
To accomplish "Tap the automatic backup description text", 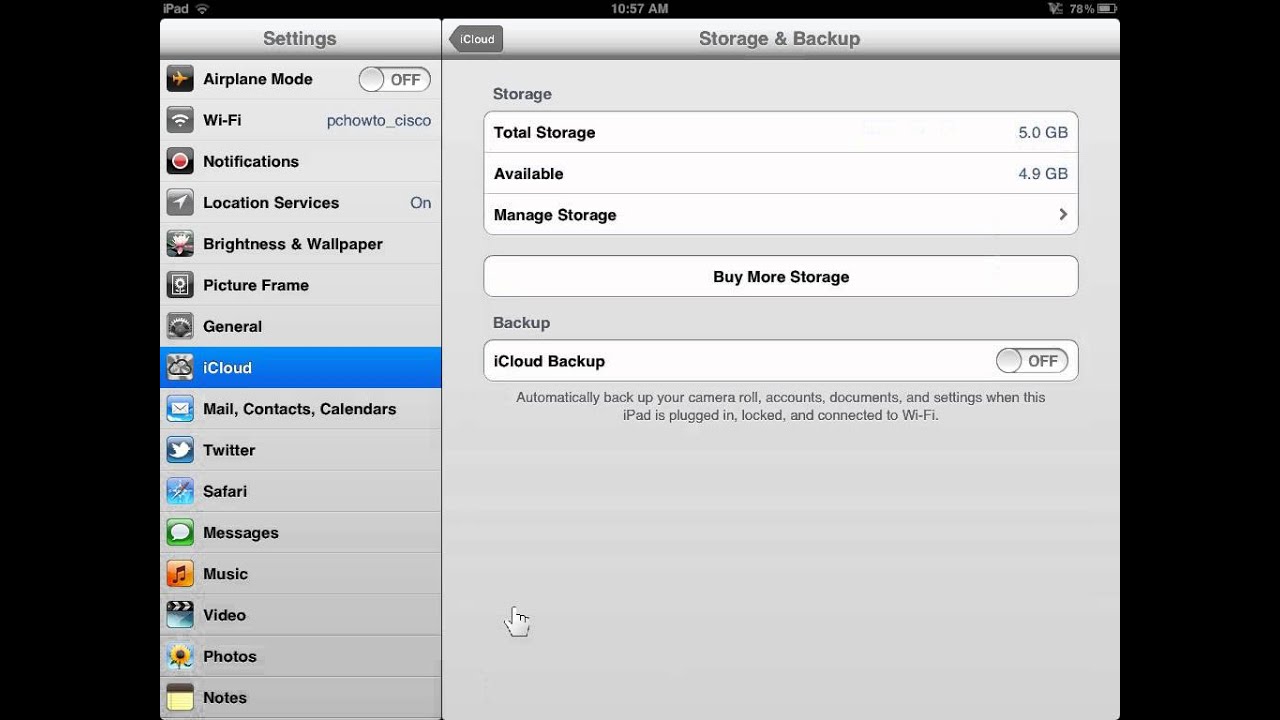I will point(781,406).
